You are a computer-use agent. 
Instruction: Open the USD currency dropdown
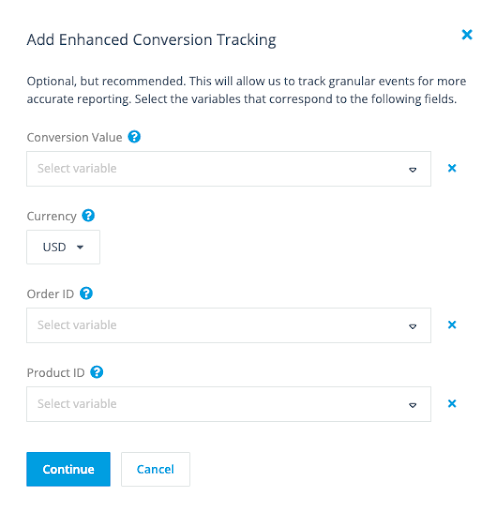click(63, 247)
